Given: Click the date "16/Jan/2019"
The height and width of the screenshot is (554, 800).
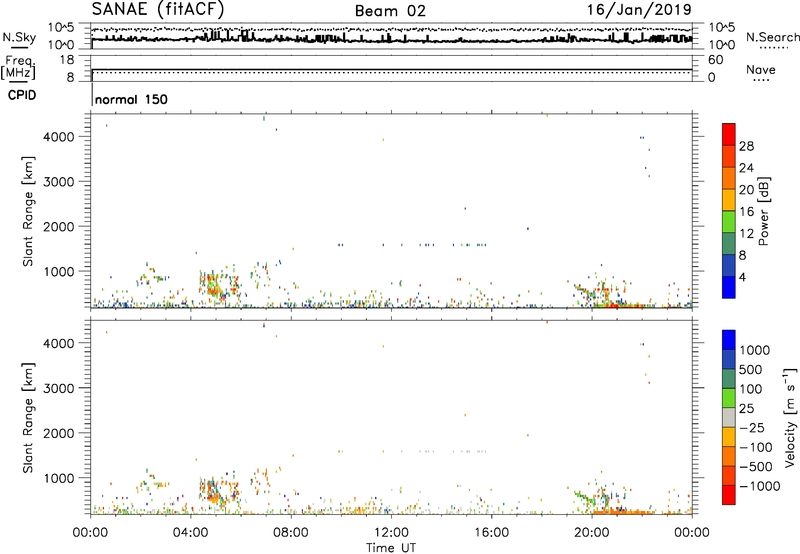Looking at the screenshot, I should (639, 9).
